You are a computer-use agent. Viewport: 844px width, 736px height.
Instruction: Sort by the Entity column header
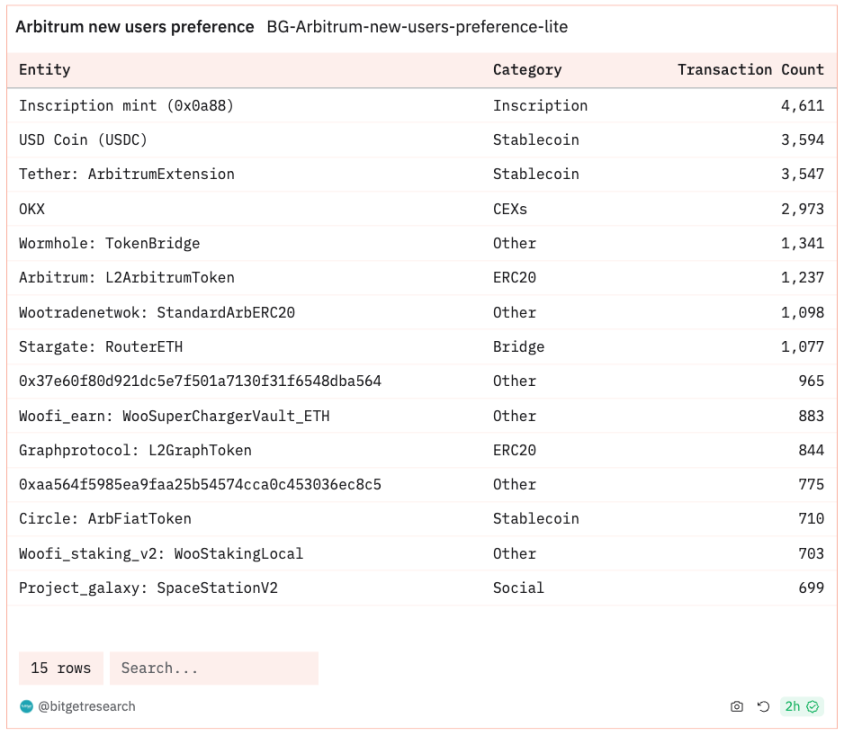point(45,70)
